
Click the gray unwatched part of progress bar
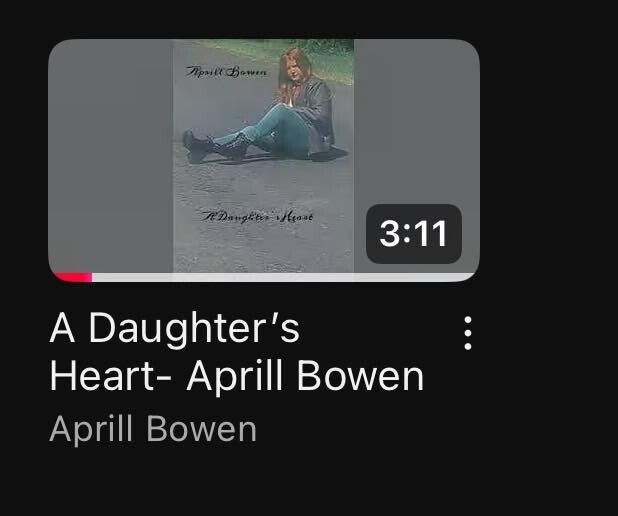pos(283,277)
